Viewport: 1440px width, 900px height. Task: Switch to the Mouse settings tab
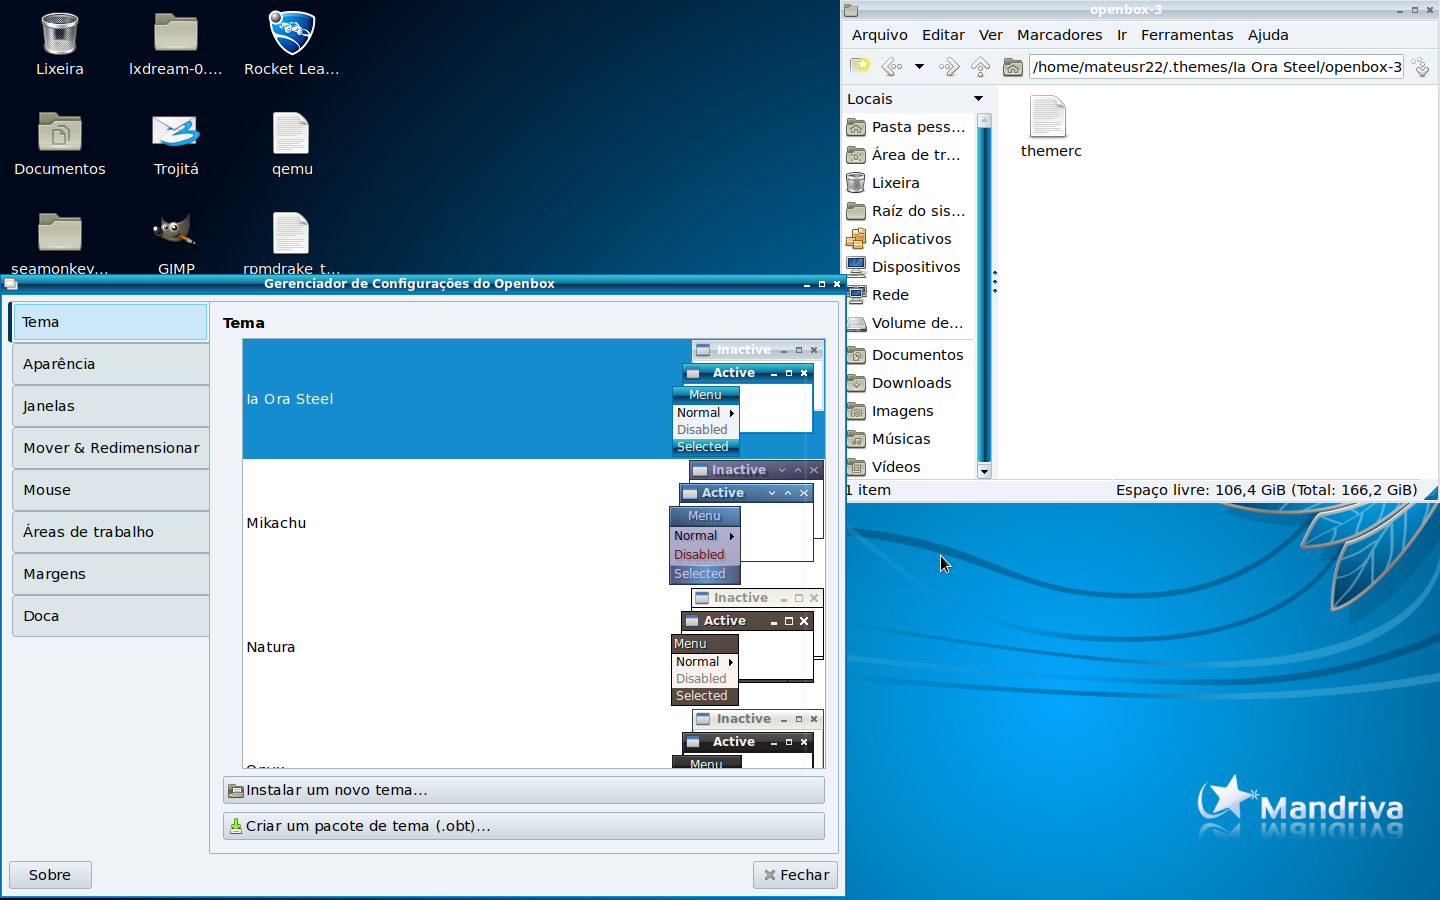coord(111,490)
